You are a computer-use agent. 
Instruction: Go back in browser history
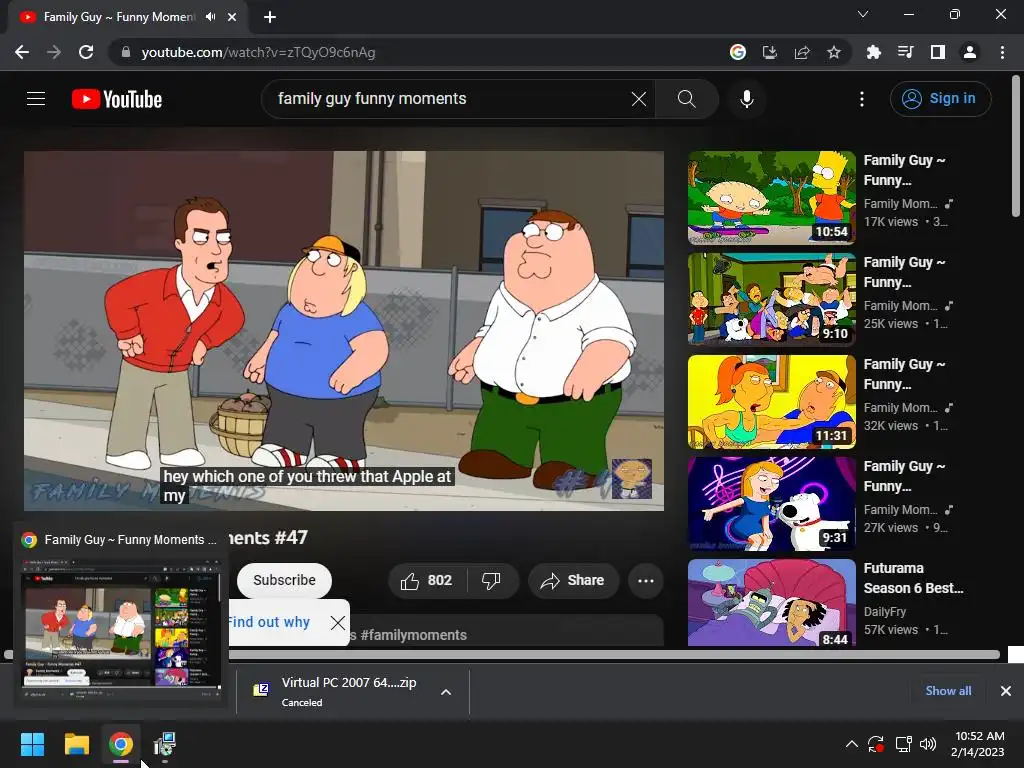pos(22,52)
